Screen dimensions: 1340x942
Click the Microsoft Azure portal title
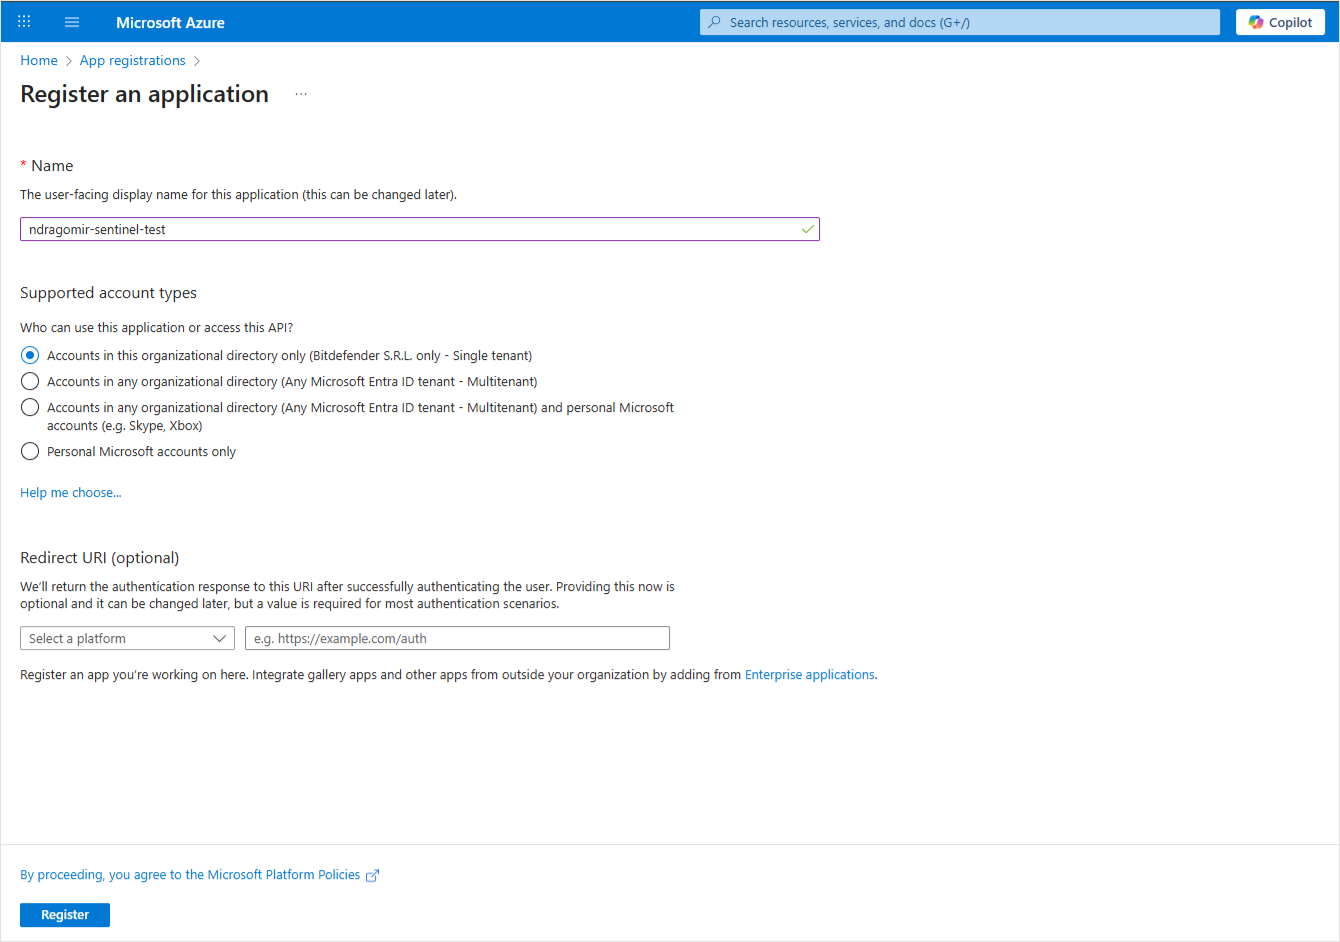point(170,22)
